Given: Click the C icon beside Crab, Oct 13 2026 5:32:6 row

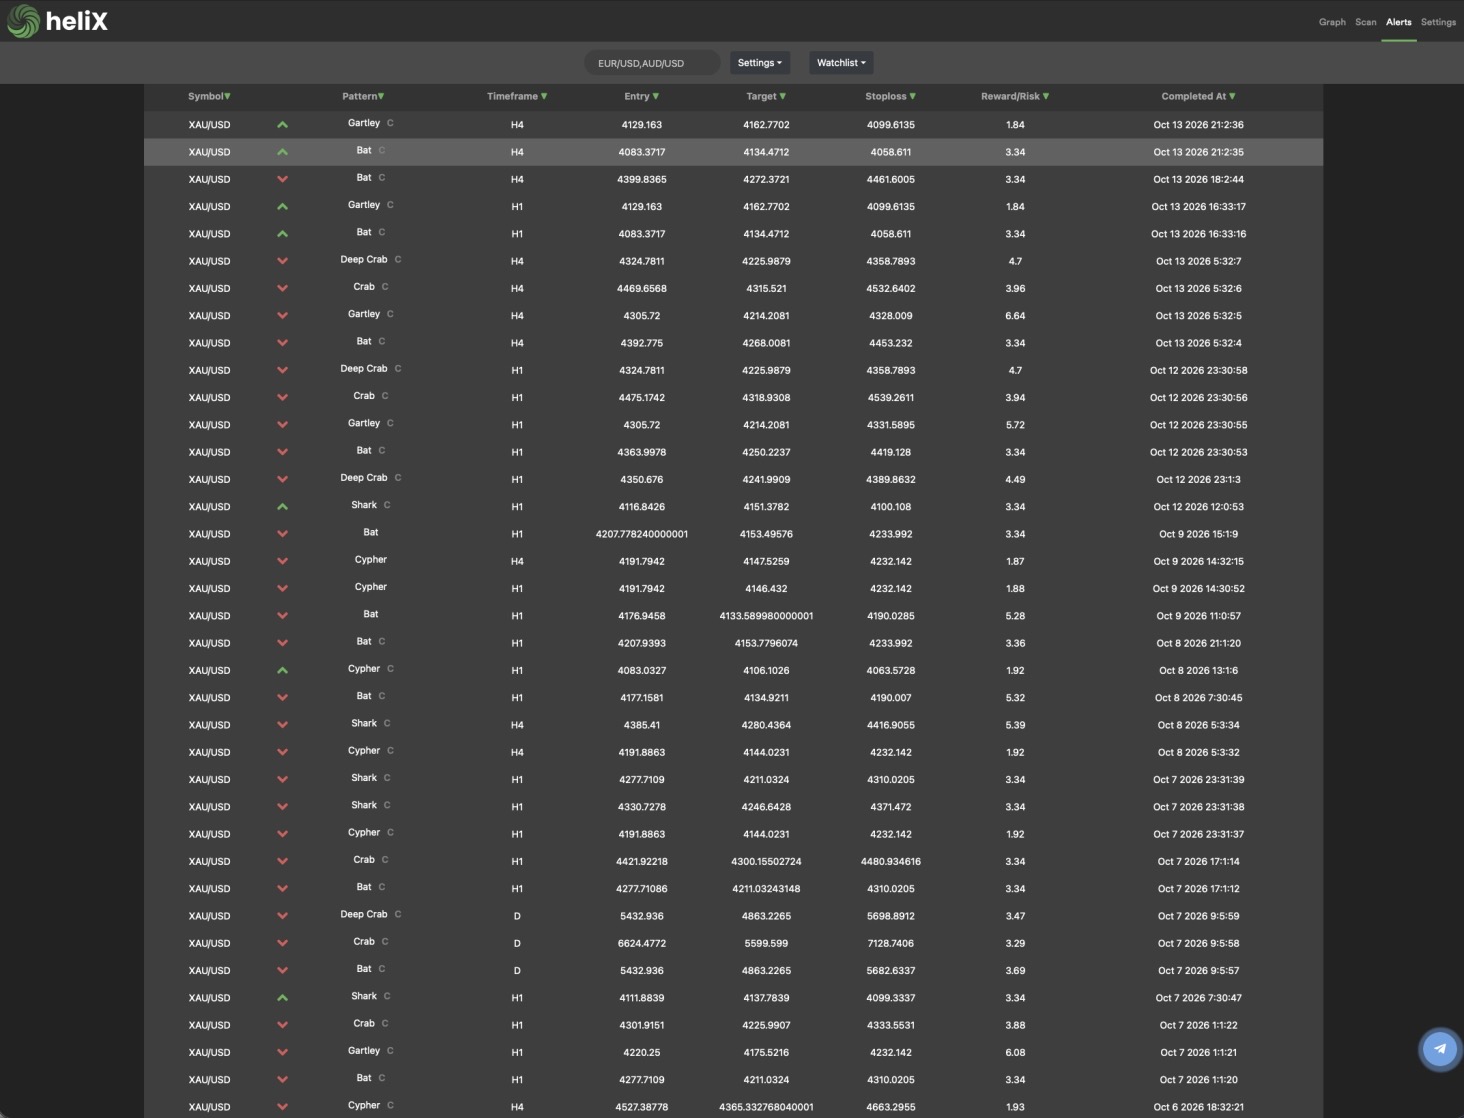Looking at the screenshot, I should click(385, 287).
